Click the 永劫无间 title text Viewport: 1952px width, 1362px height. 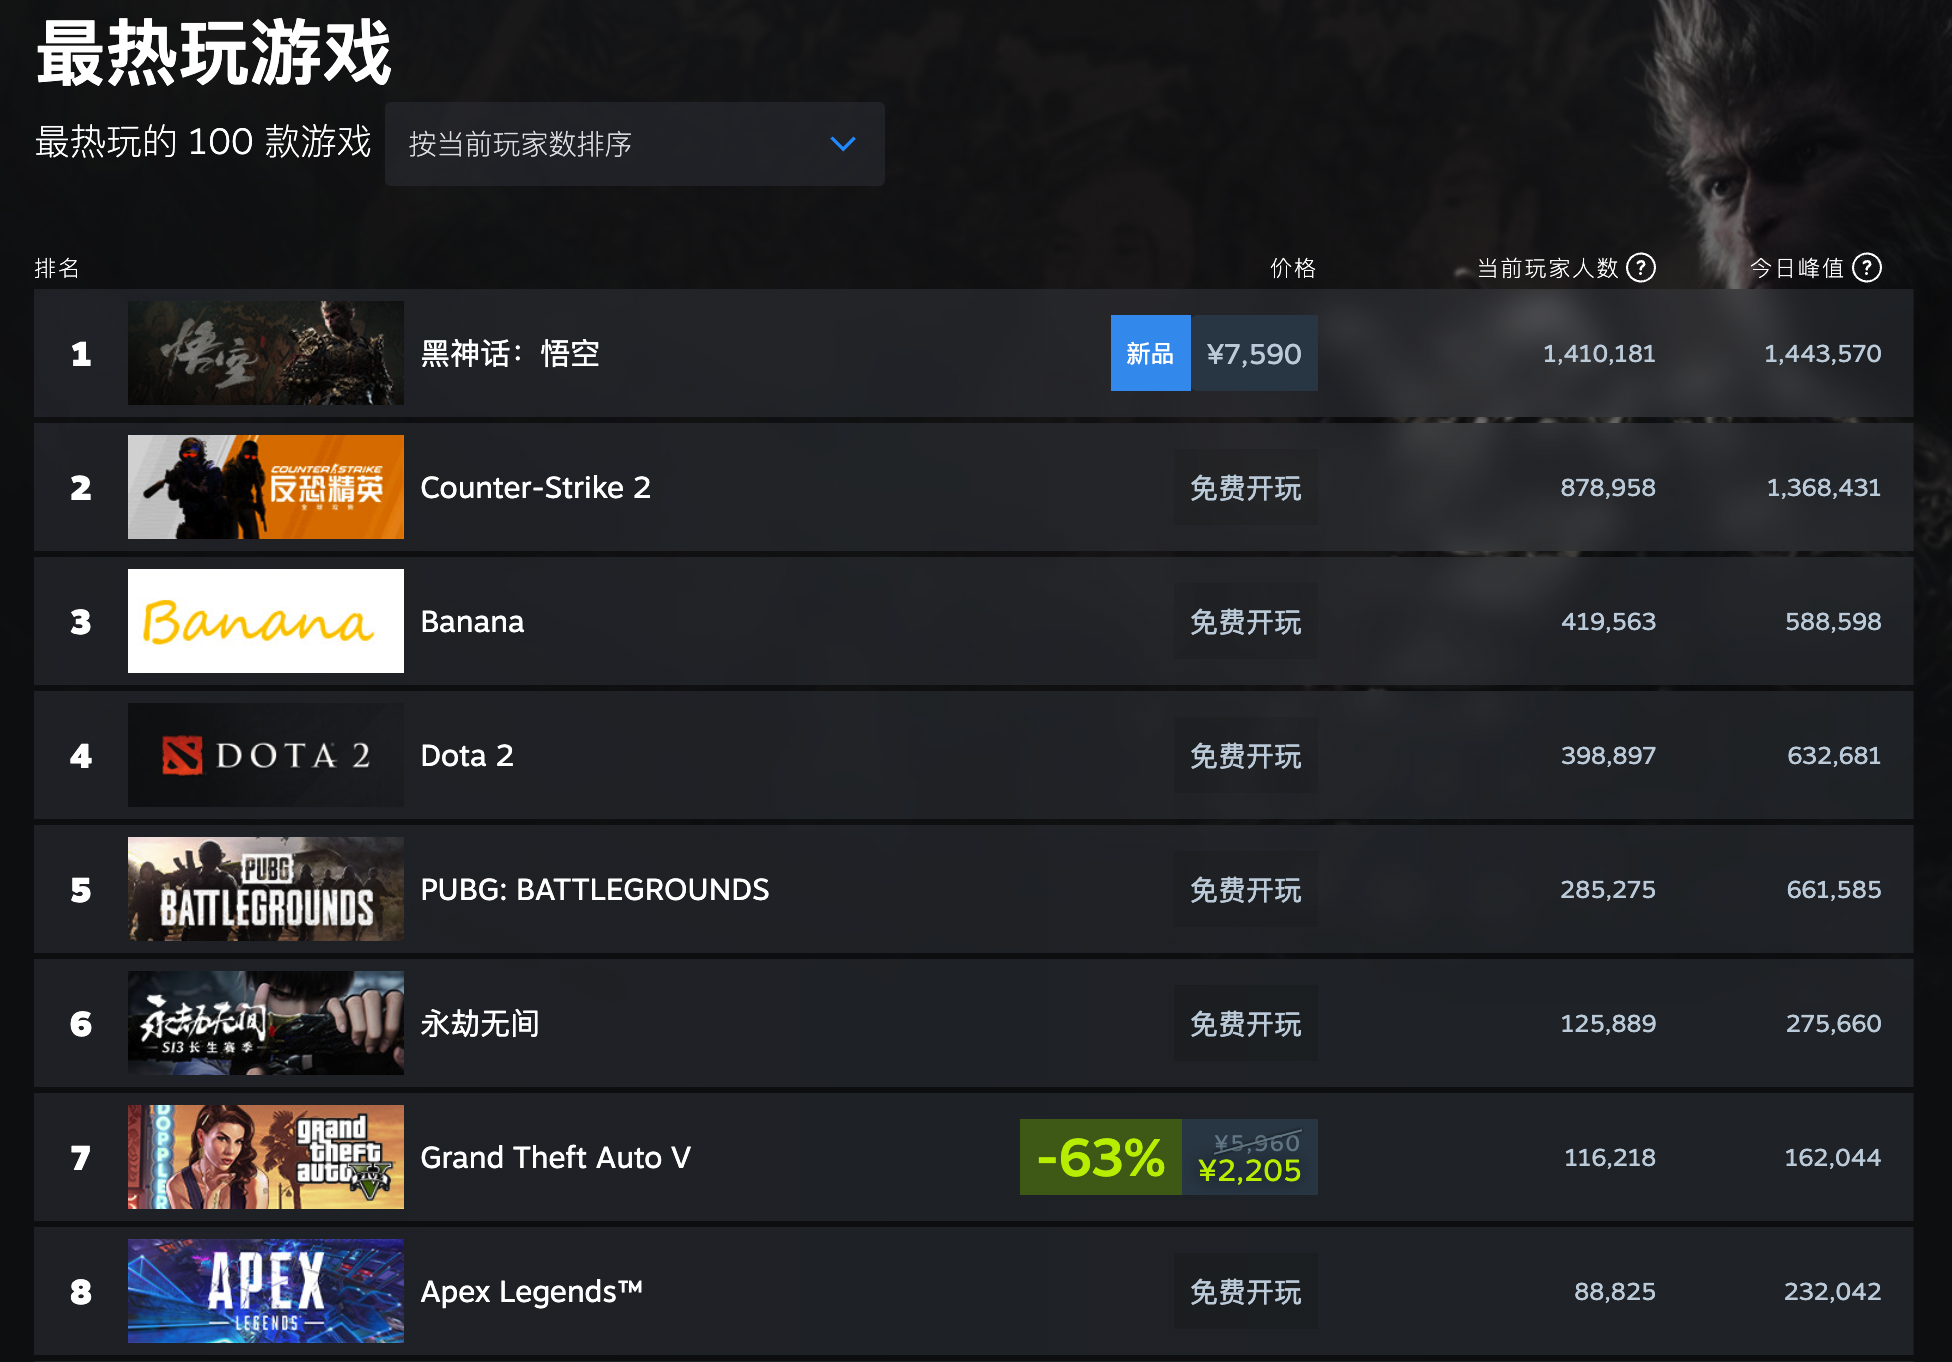(x=480, y=1023)
